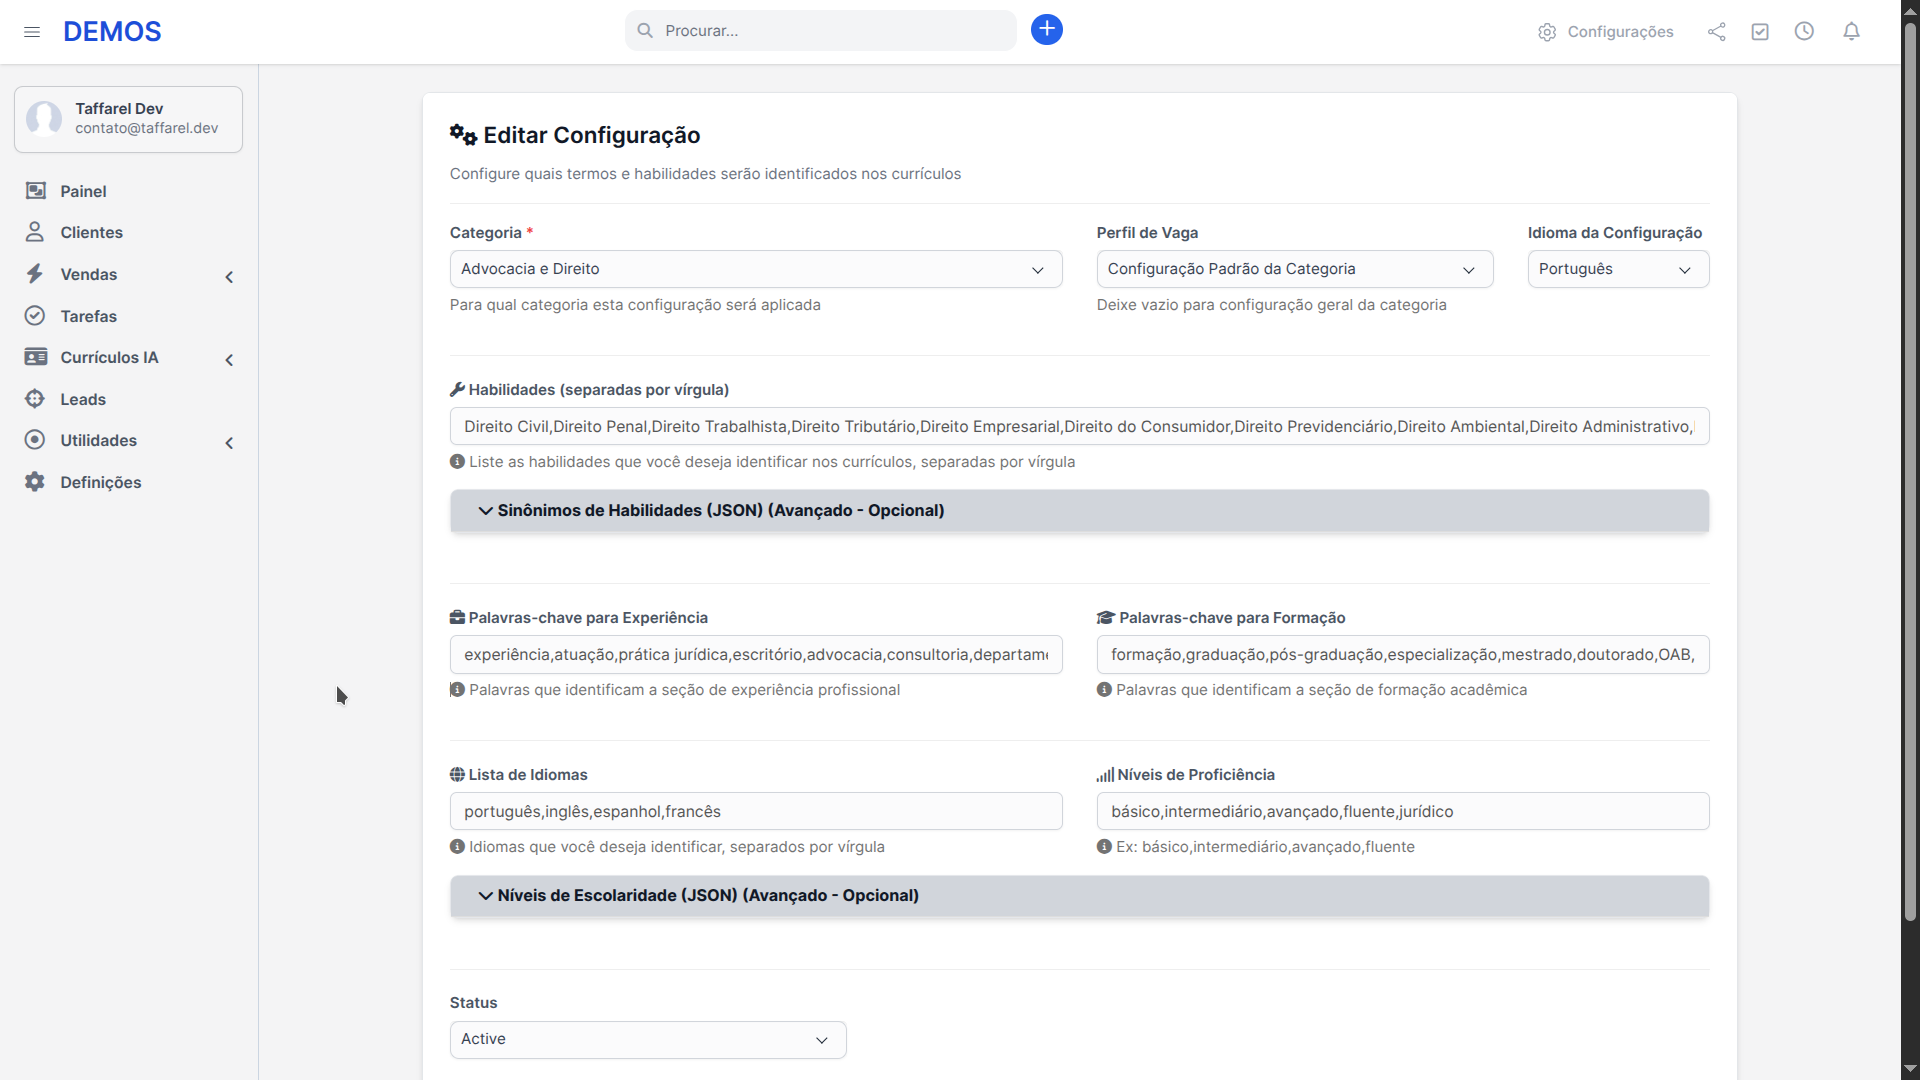Open the Tarefas section
This screenshot has width=1920, height=1080.
(89, 315)
